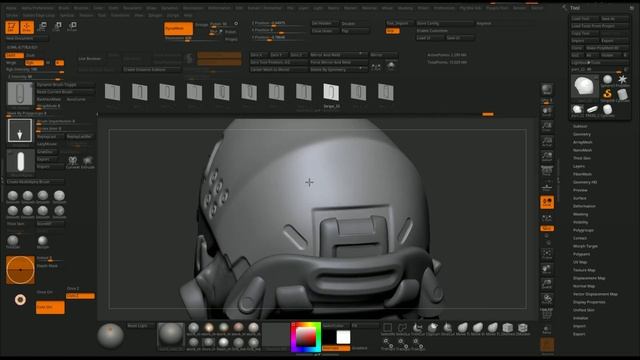Select the SelectRect brush icon

coord(387,328)
